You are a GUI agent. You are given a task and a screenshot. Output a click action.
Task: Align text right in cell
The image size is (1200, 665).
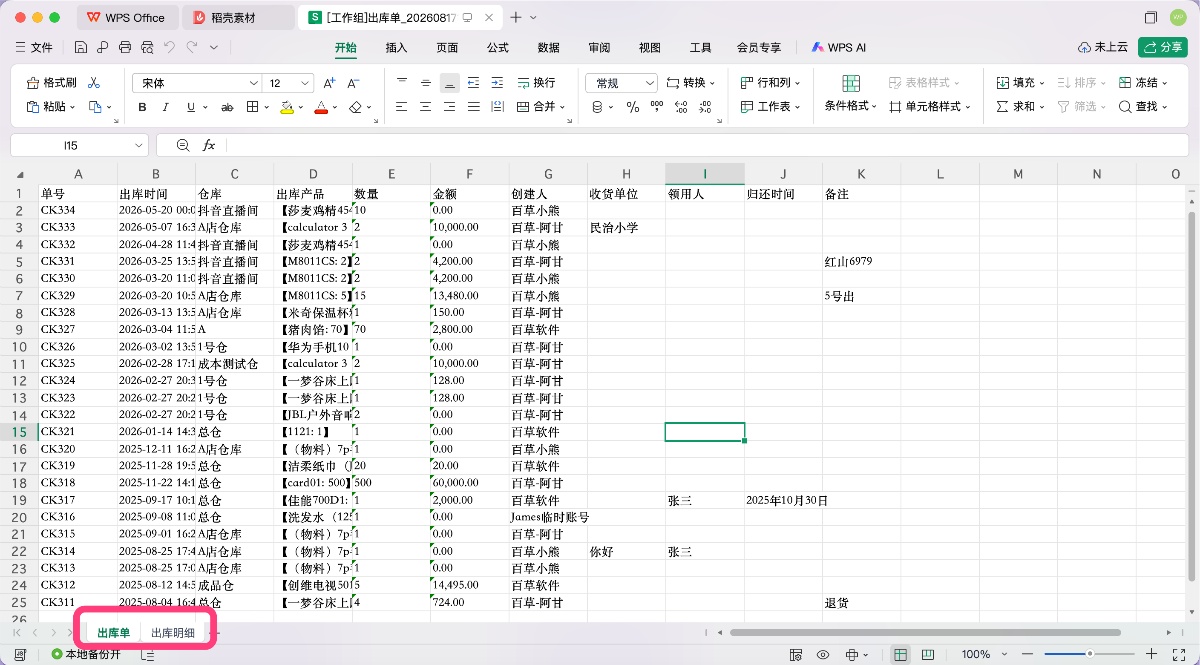(450, 107)
